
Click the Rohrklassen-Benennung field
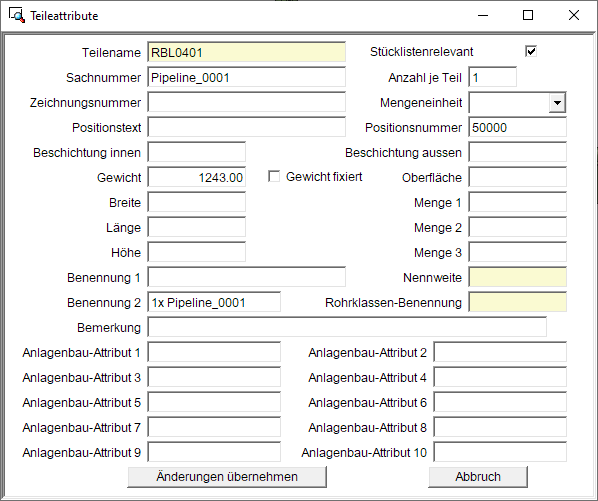(x=518, y=302)
